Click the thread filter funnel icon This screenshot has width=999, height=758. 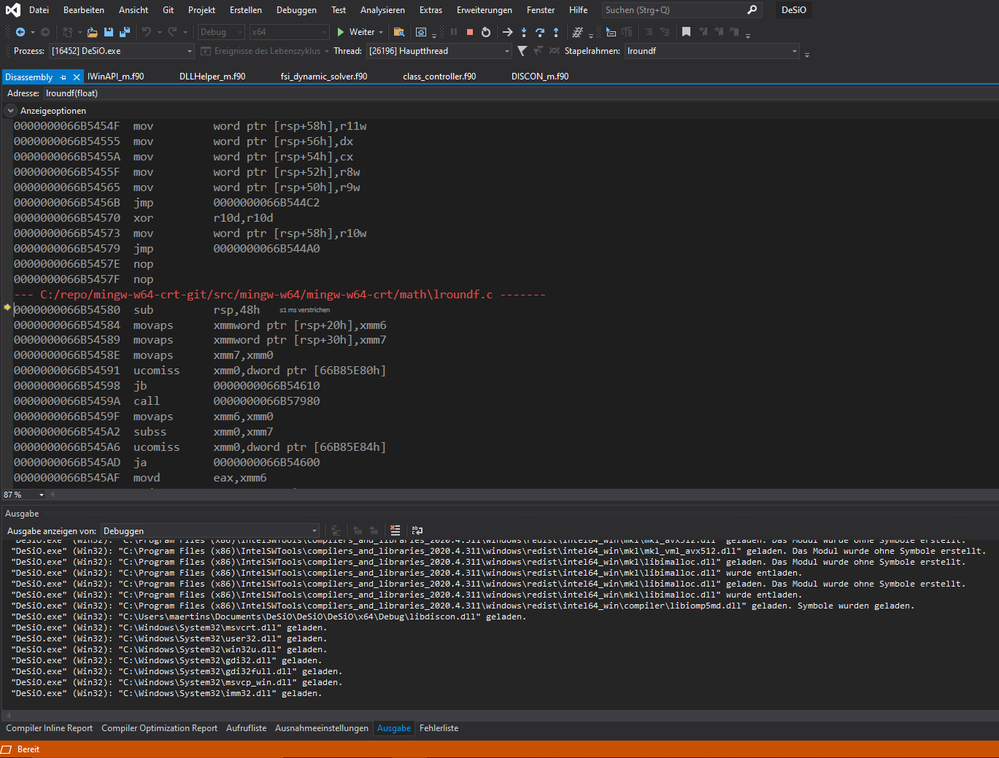click(522, 51)
